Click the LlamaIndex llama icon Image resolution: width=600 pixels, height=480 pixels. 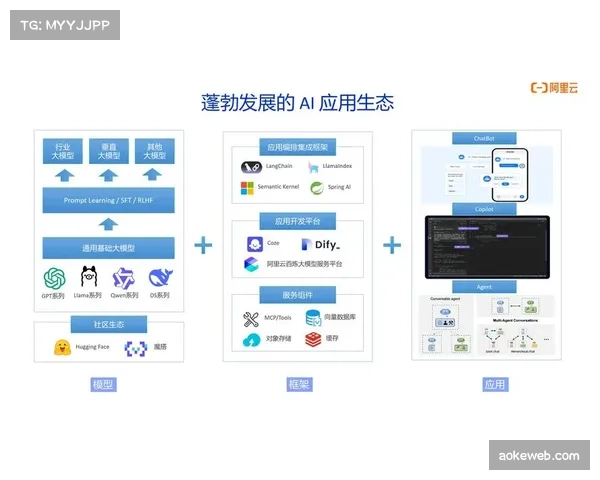[x=313, y=167]
